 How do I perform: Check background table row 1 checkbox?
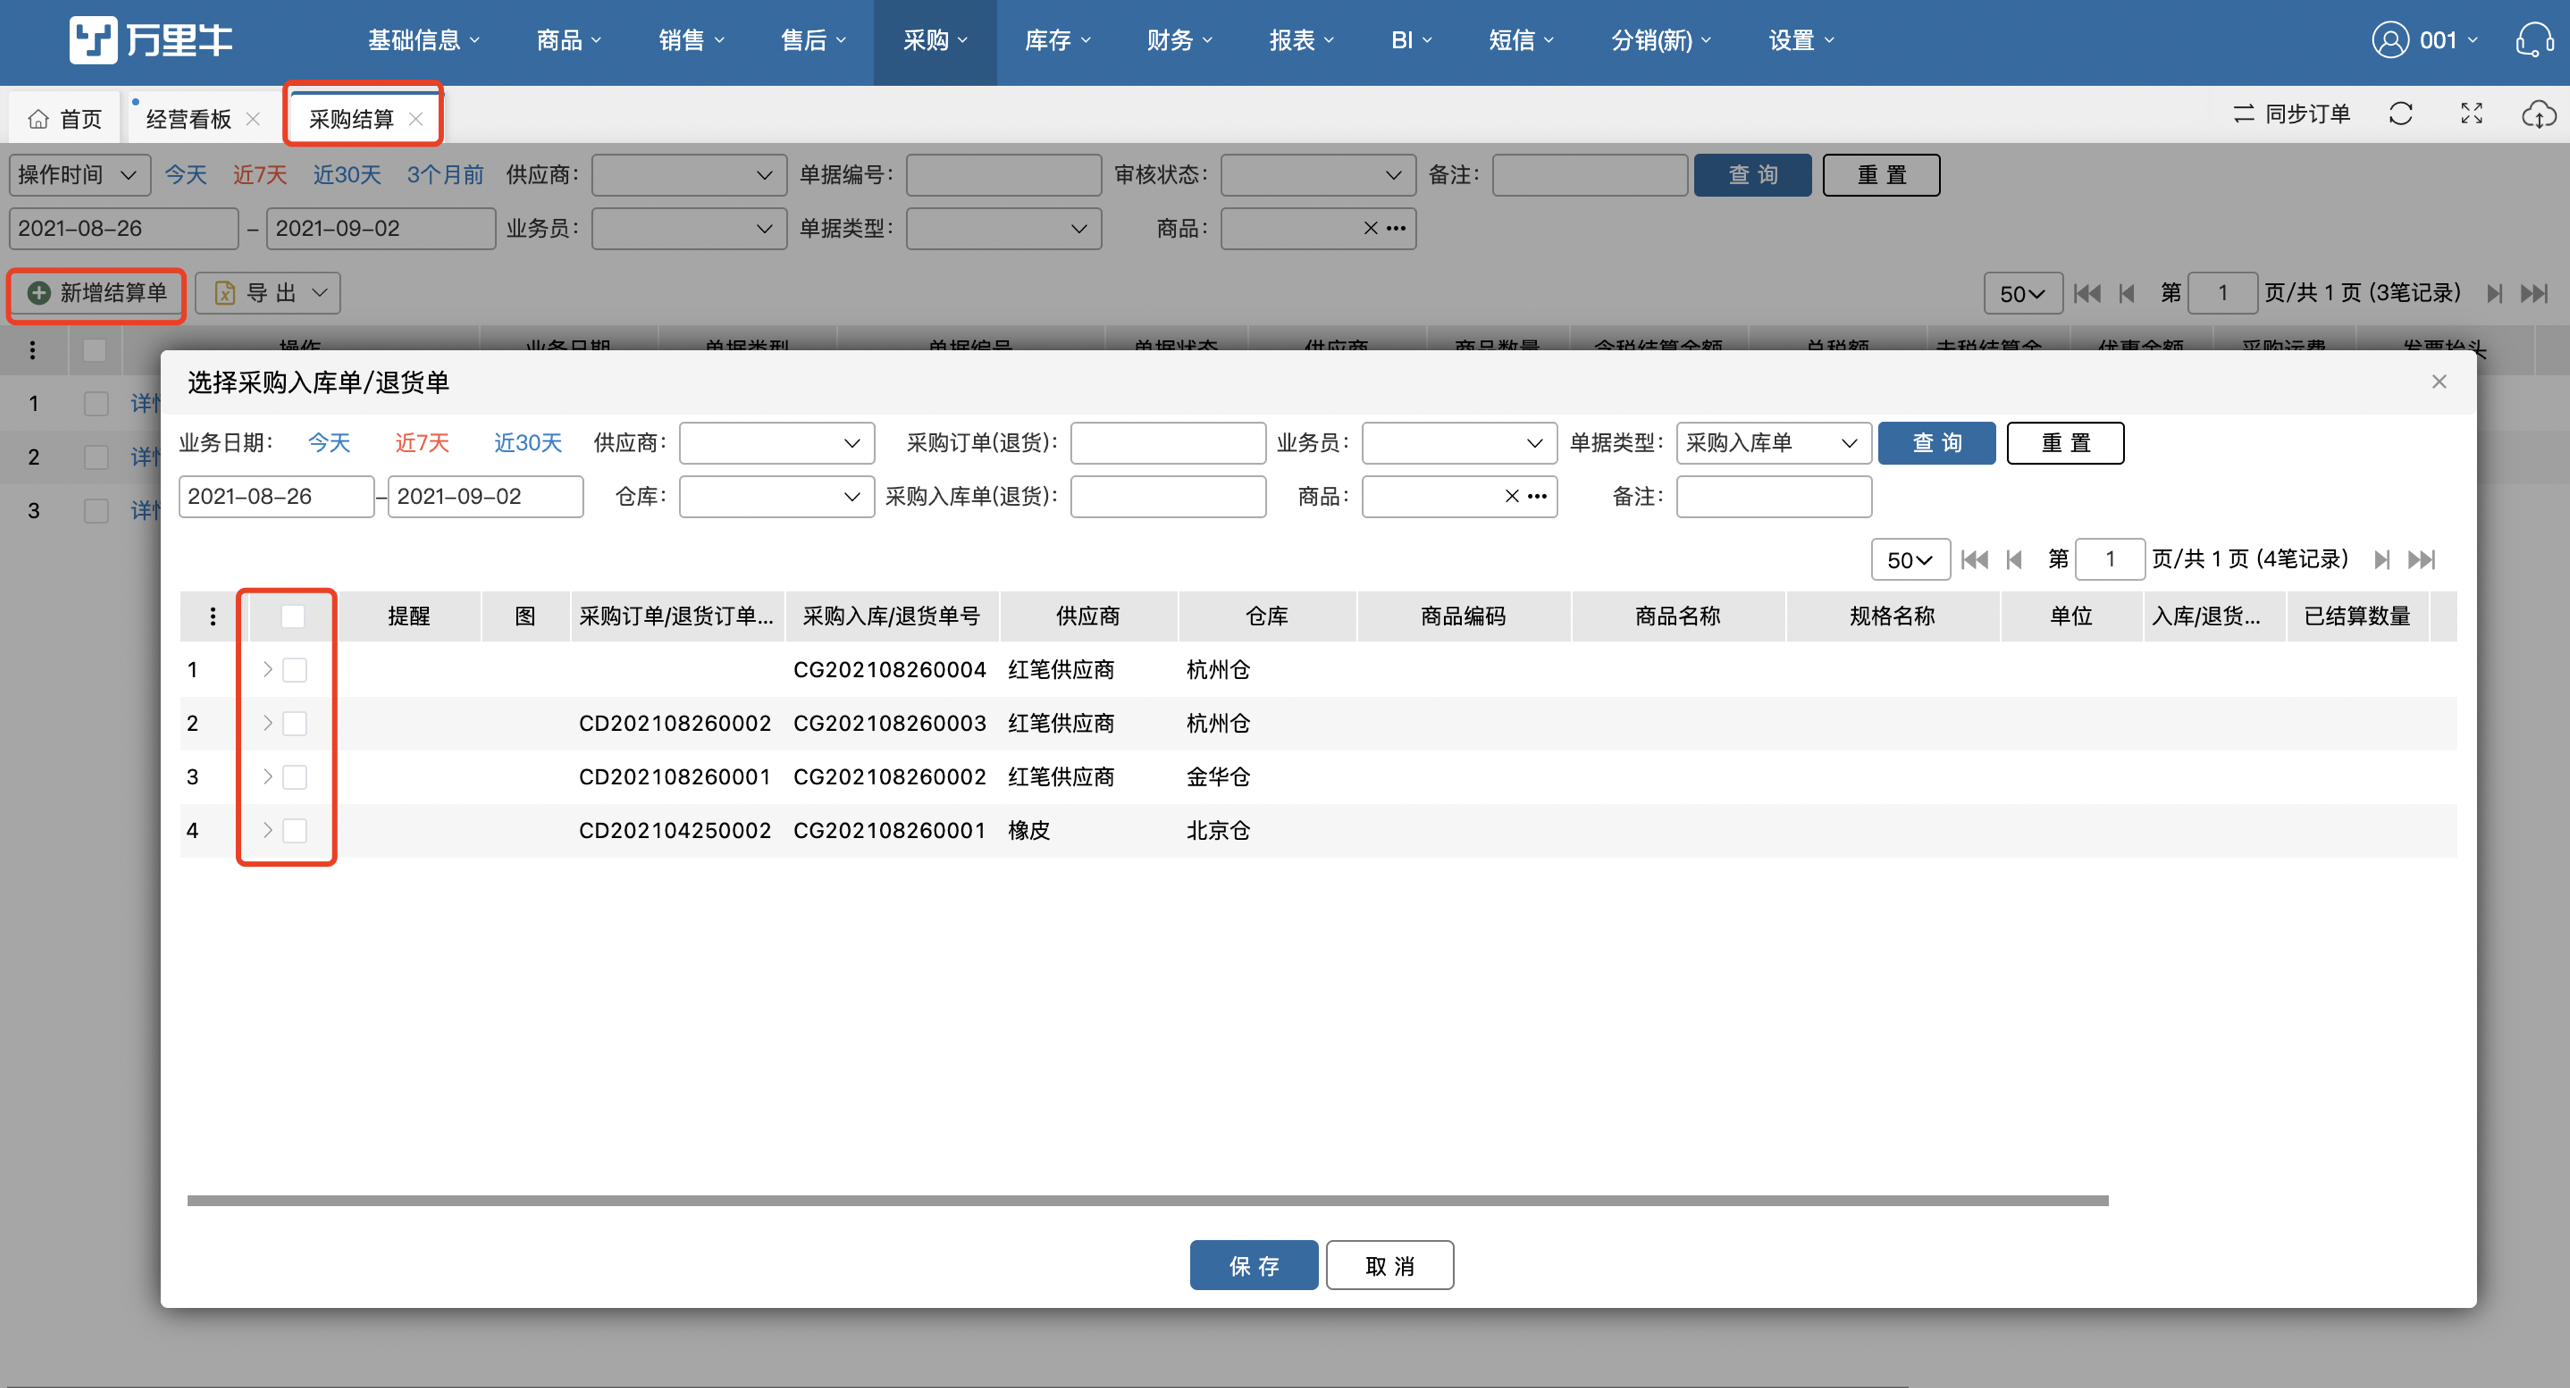(x=96, y=403)
